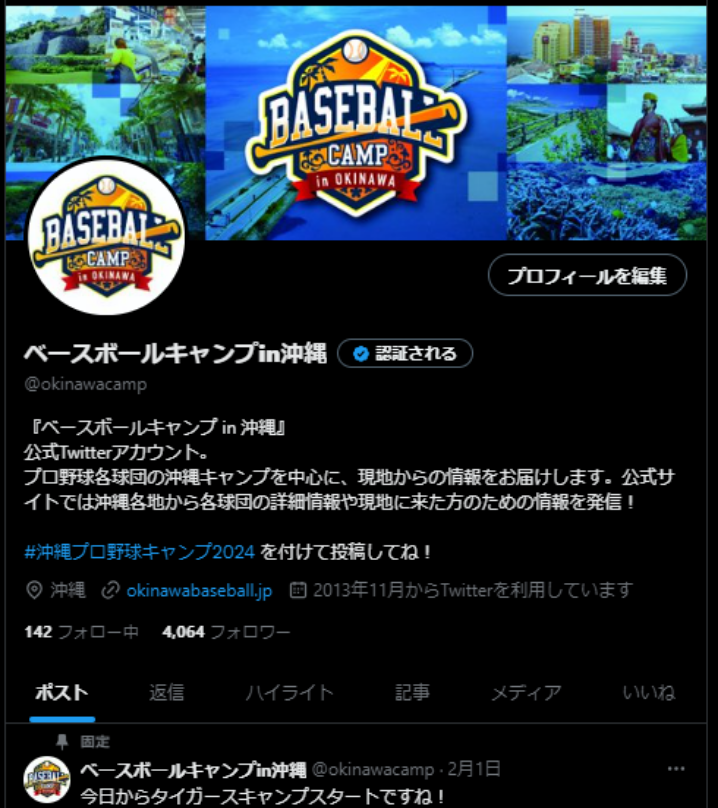Switch to the 記事 tab
The width and height of the screenshot is (718, 808).
412,693
